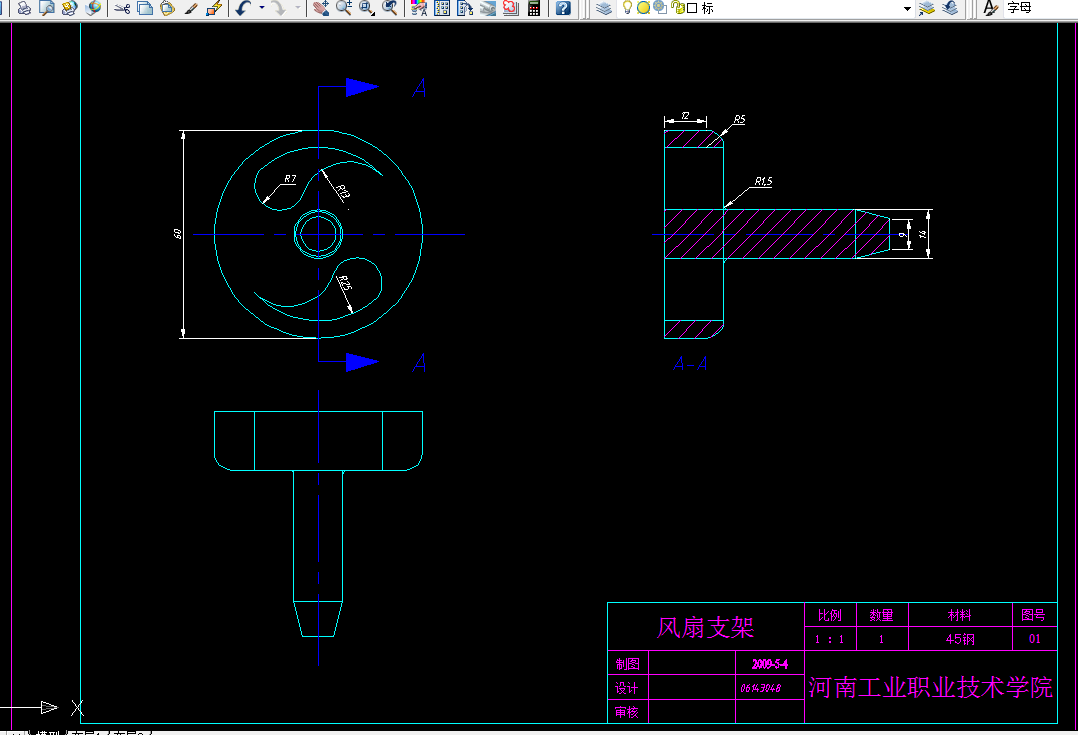1078x735 pixels.
Task: Click the scale value 1:1
Action: (x=829, y=639)
